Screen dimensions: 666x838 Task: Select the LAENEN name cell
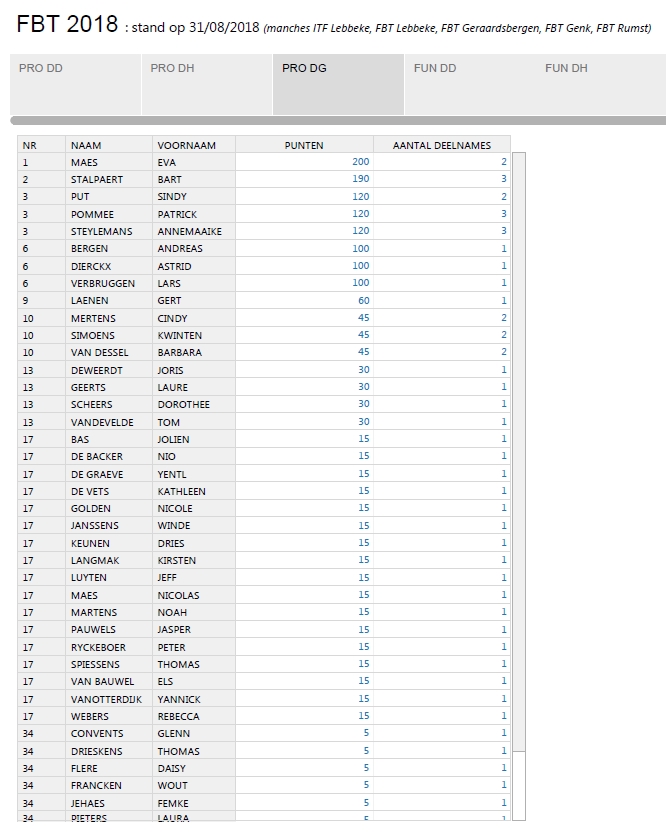[109, 300]
